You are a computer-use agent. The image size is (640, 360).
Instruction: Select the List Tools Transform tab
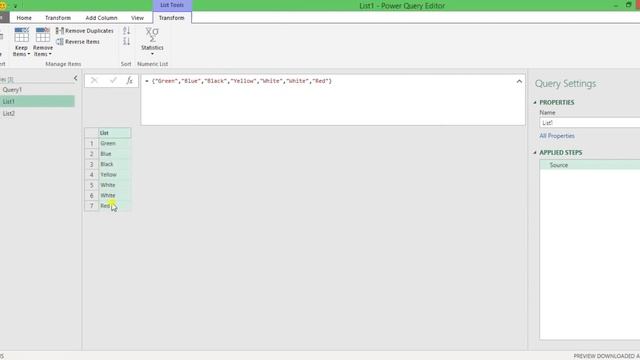click(171, 18)
